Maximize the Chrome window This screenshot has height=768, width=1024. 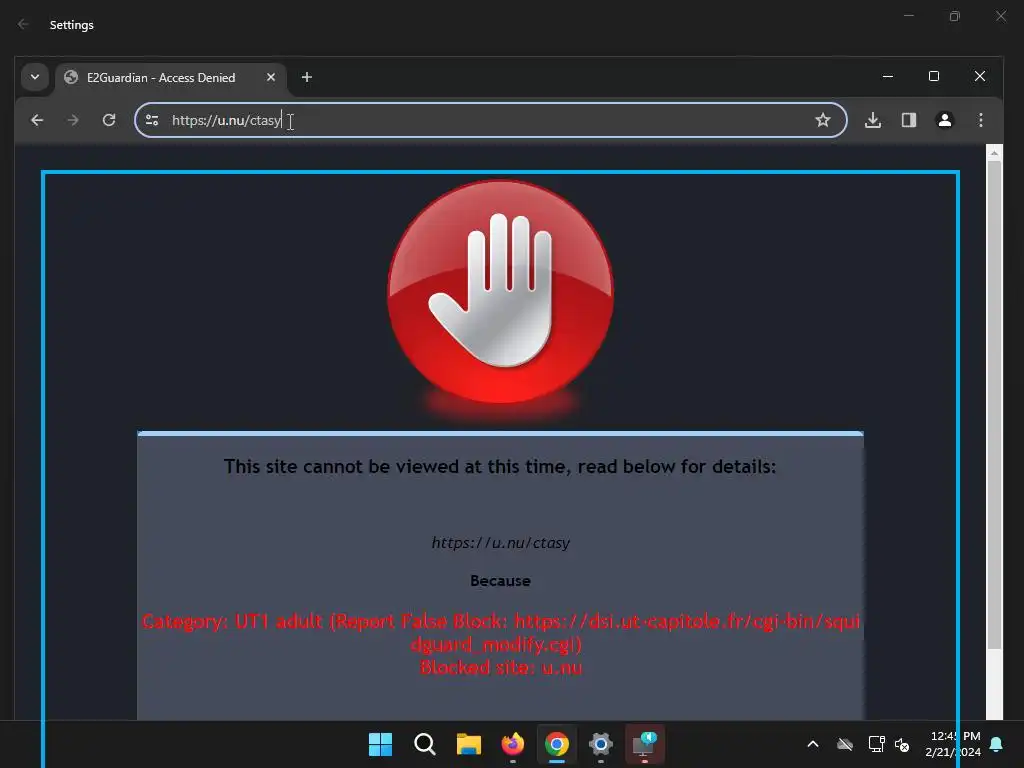(x=934, y=76)
